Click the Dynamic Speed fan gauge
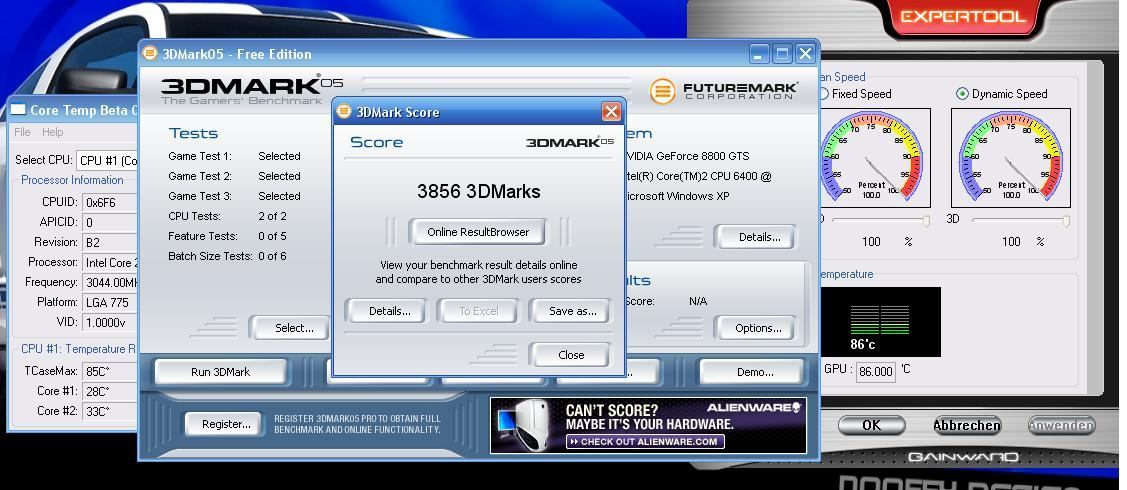Viewport: 1127px width, 490px height. click(x=1011, y=158)
